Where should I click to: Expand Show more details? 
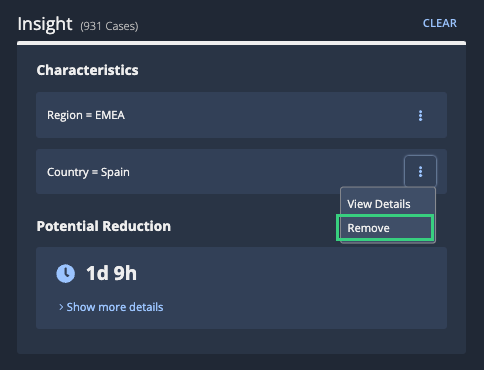point(111,307)
